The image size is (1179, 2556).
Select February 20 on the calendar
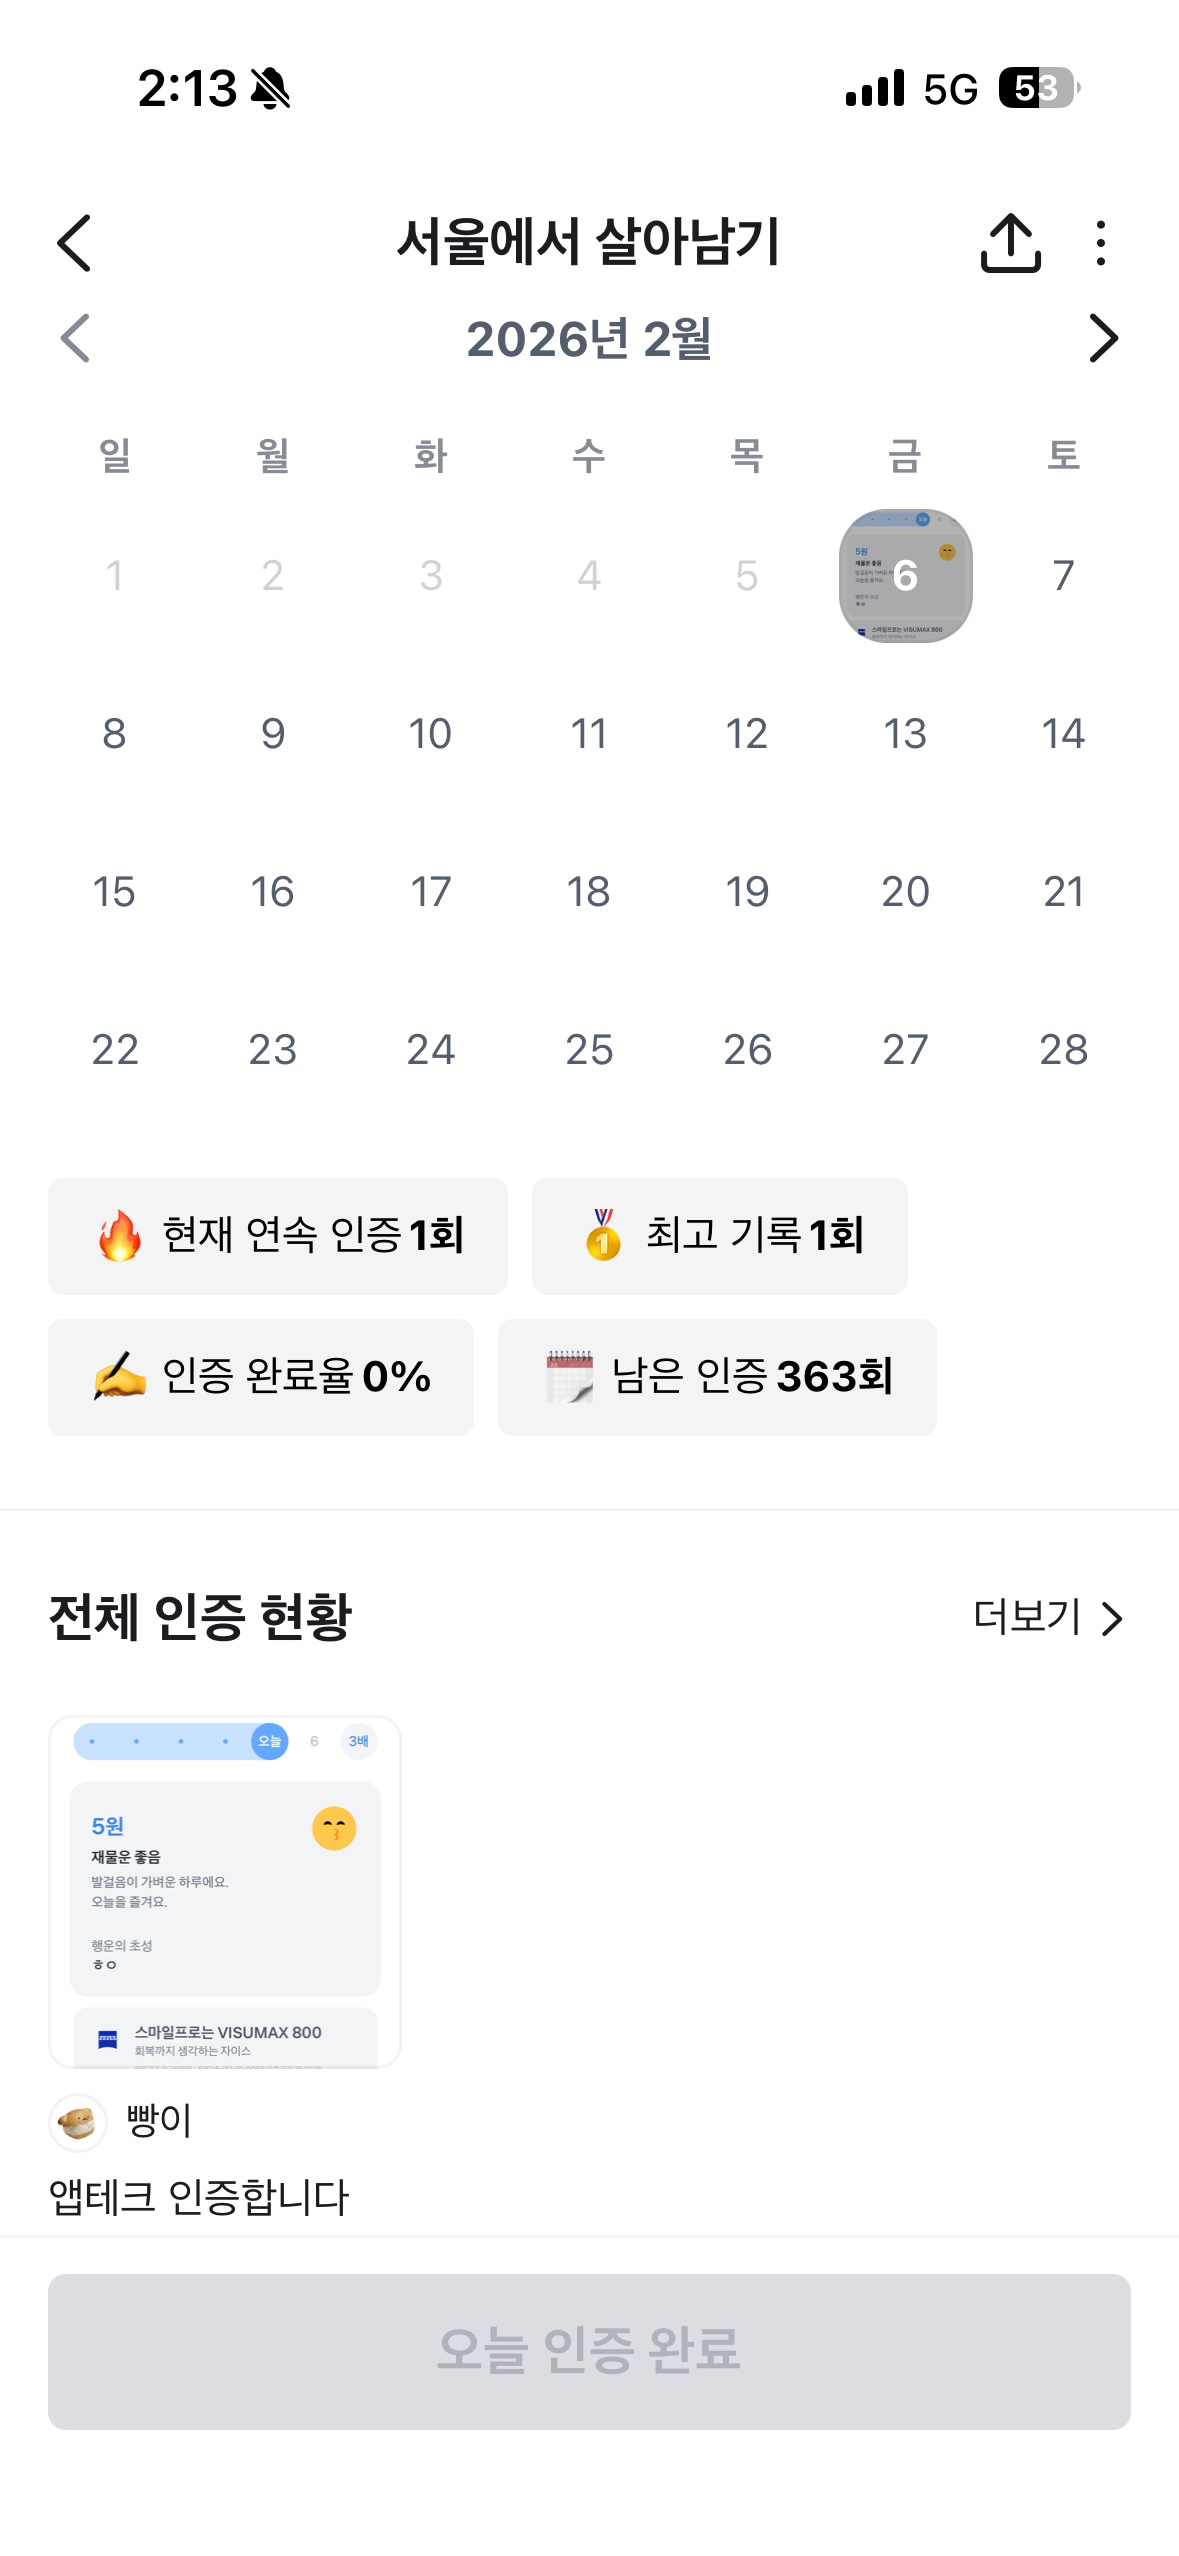pyautogui.click(x=905, y=892)
